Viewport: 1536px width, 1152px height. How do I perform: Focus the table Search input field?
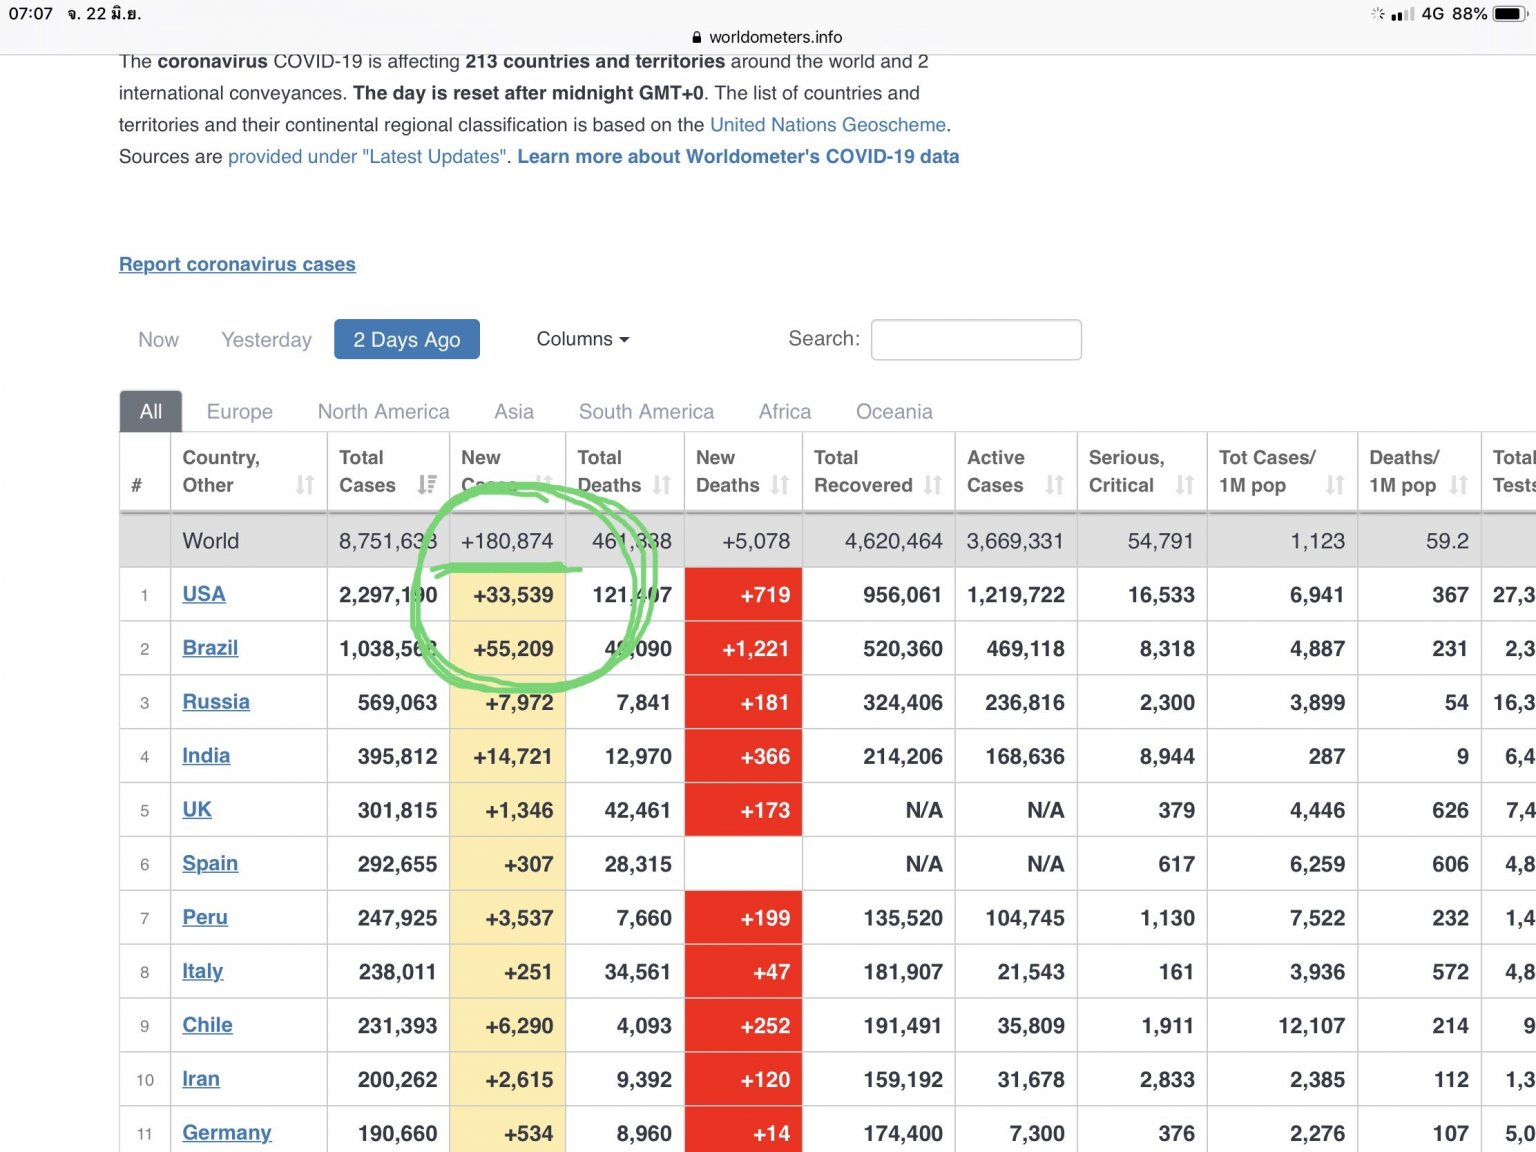click(x=976, y=339)
